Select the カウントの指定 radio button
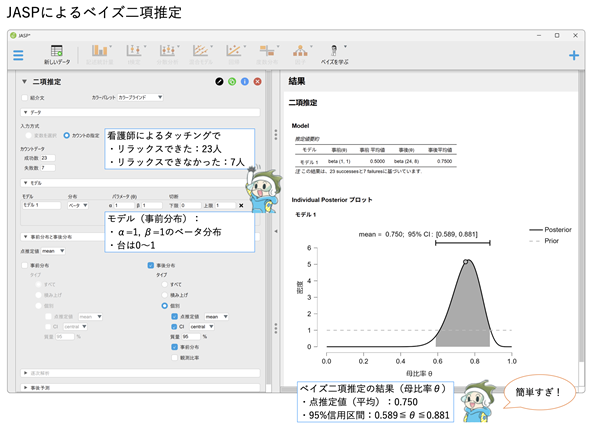Viewport: 590px width, 427px height. pyautogui.click(x=67, y=135)
